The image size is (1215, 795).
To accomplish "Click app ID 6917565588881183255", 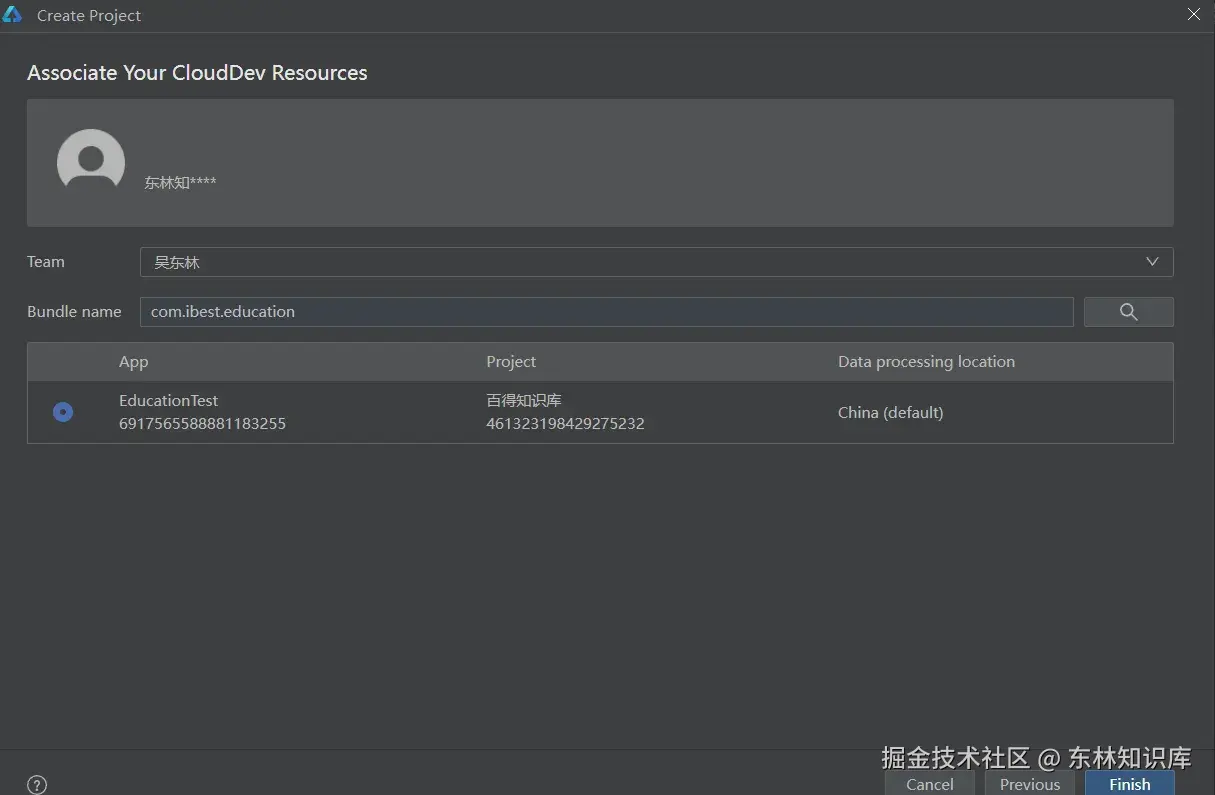I will pos(202,424).
